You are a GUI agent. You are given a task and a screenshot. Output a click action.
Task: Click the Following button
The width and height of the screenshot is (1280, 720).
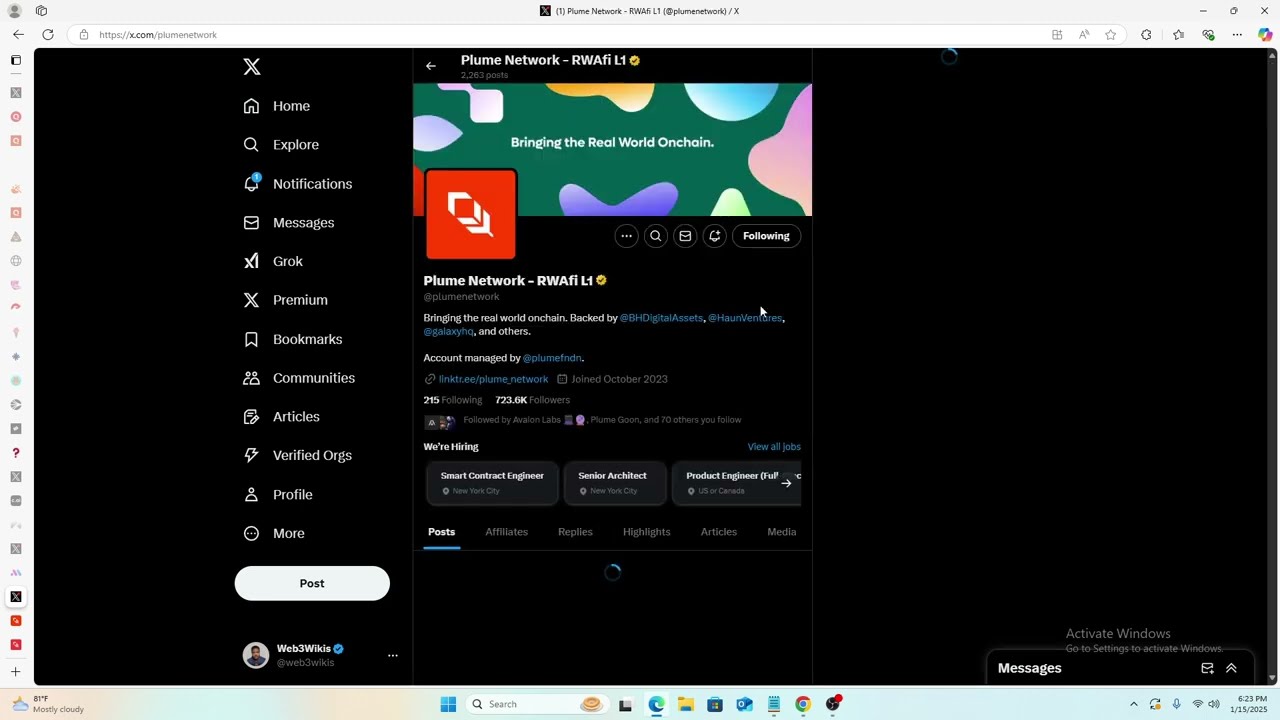pyautogui.click(x=766, y=236)
